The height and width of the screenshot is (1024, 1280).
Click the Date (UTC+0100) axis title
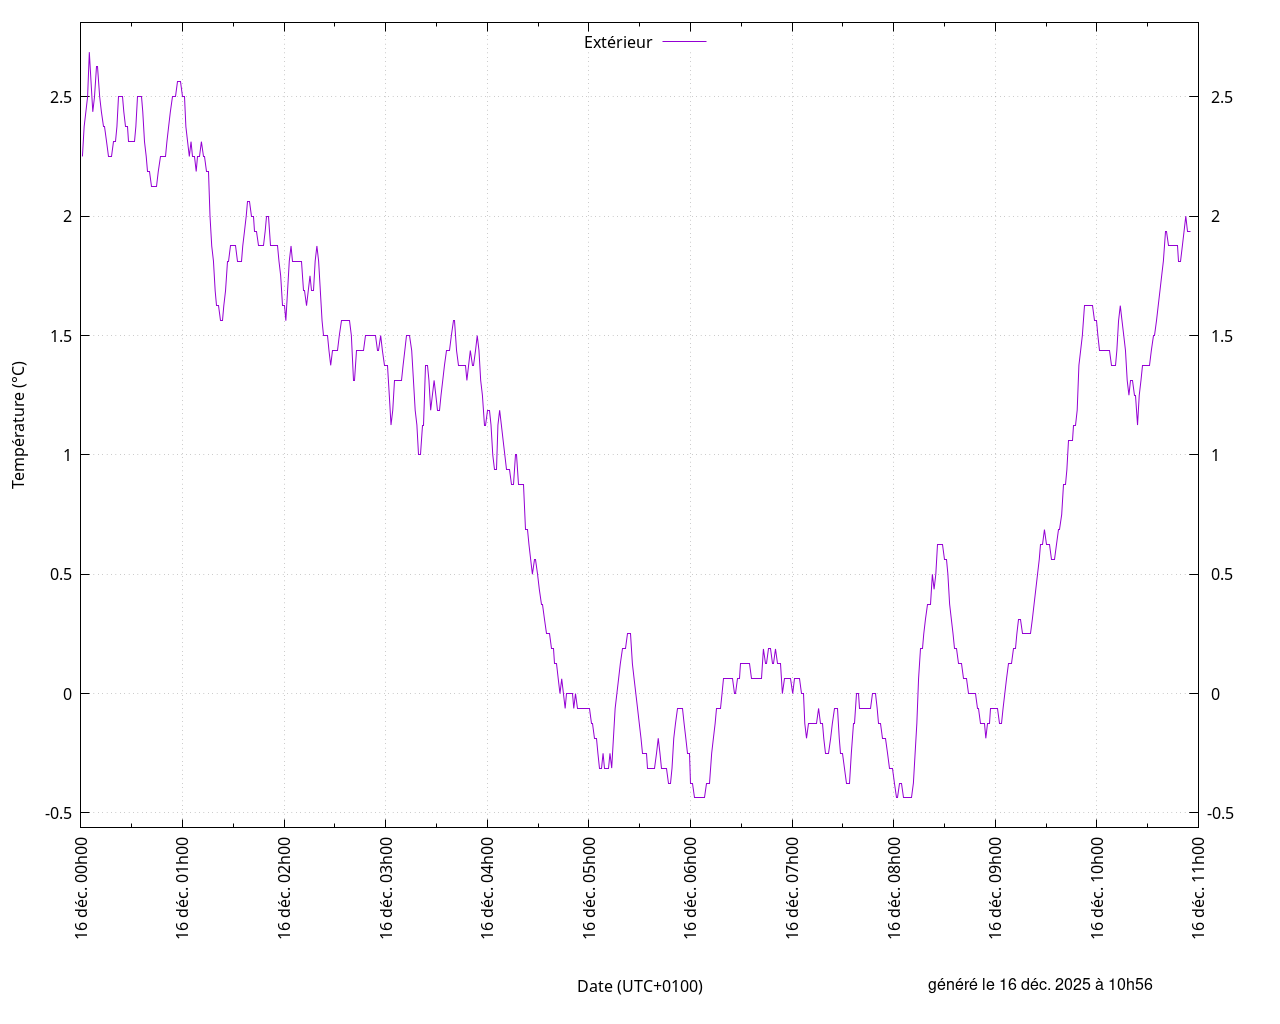pos(639,986)
